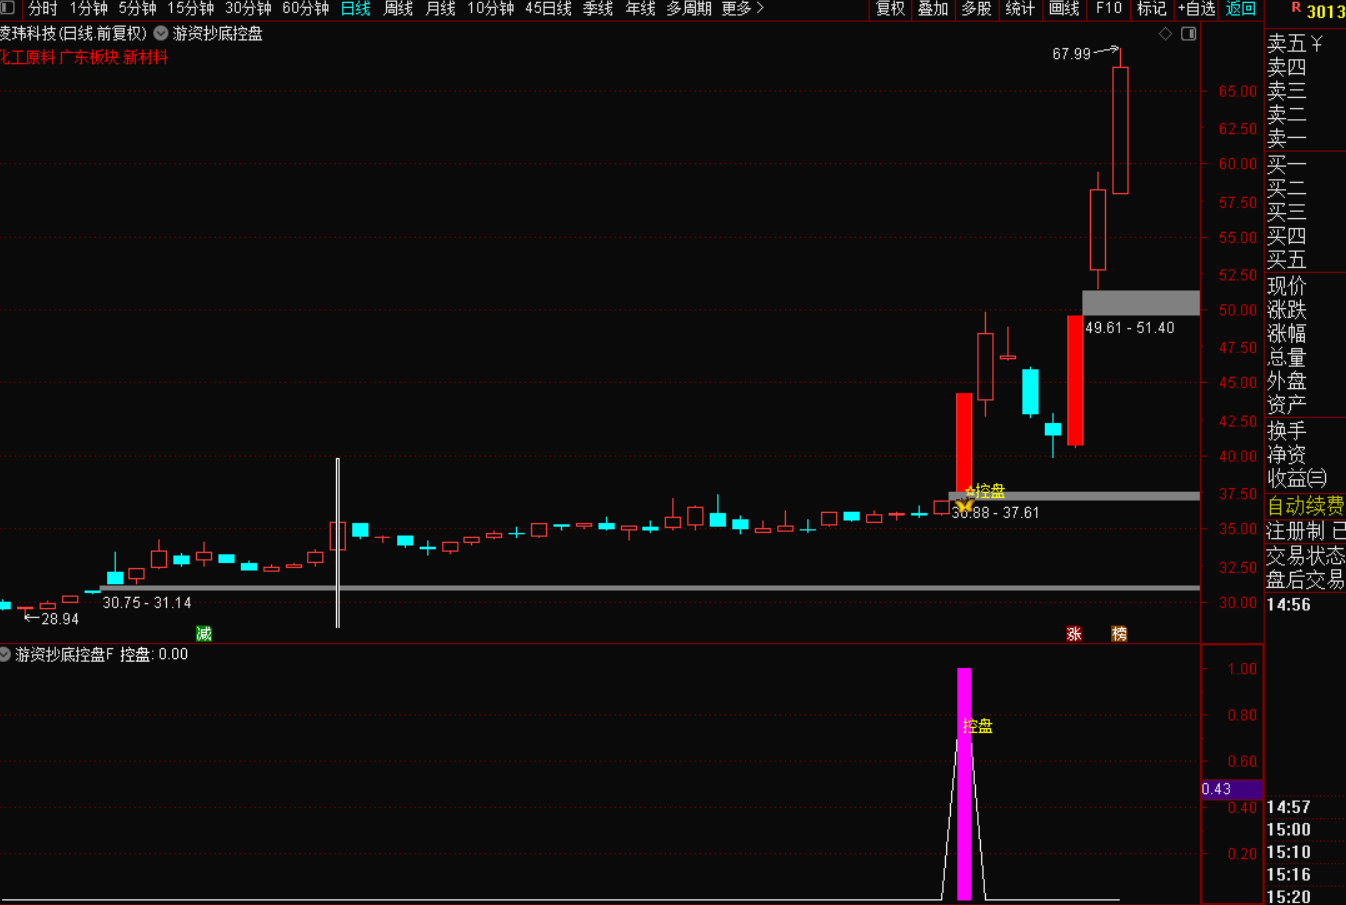
Task: Expand the 游资抄底控盘F sub-indicator dropdown
Action: 5,654
